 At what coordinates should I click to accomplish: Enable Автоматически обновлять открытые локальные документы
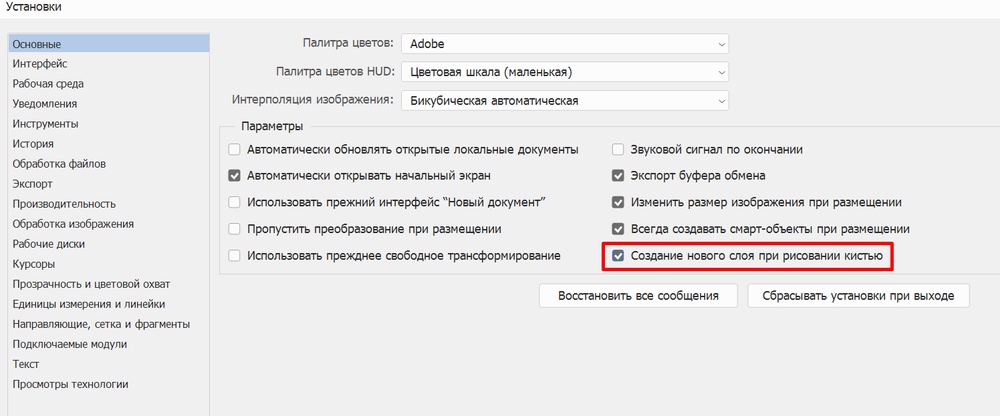(235, 150)
